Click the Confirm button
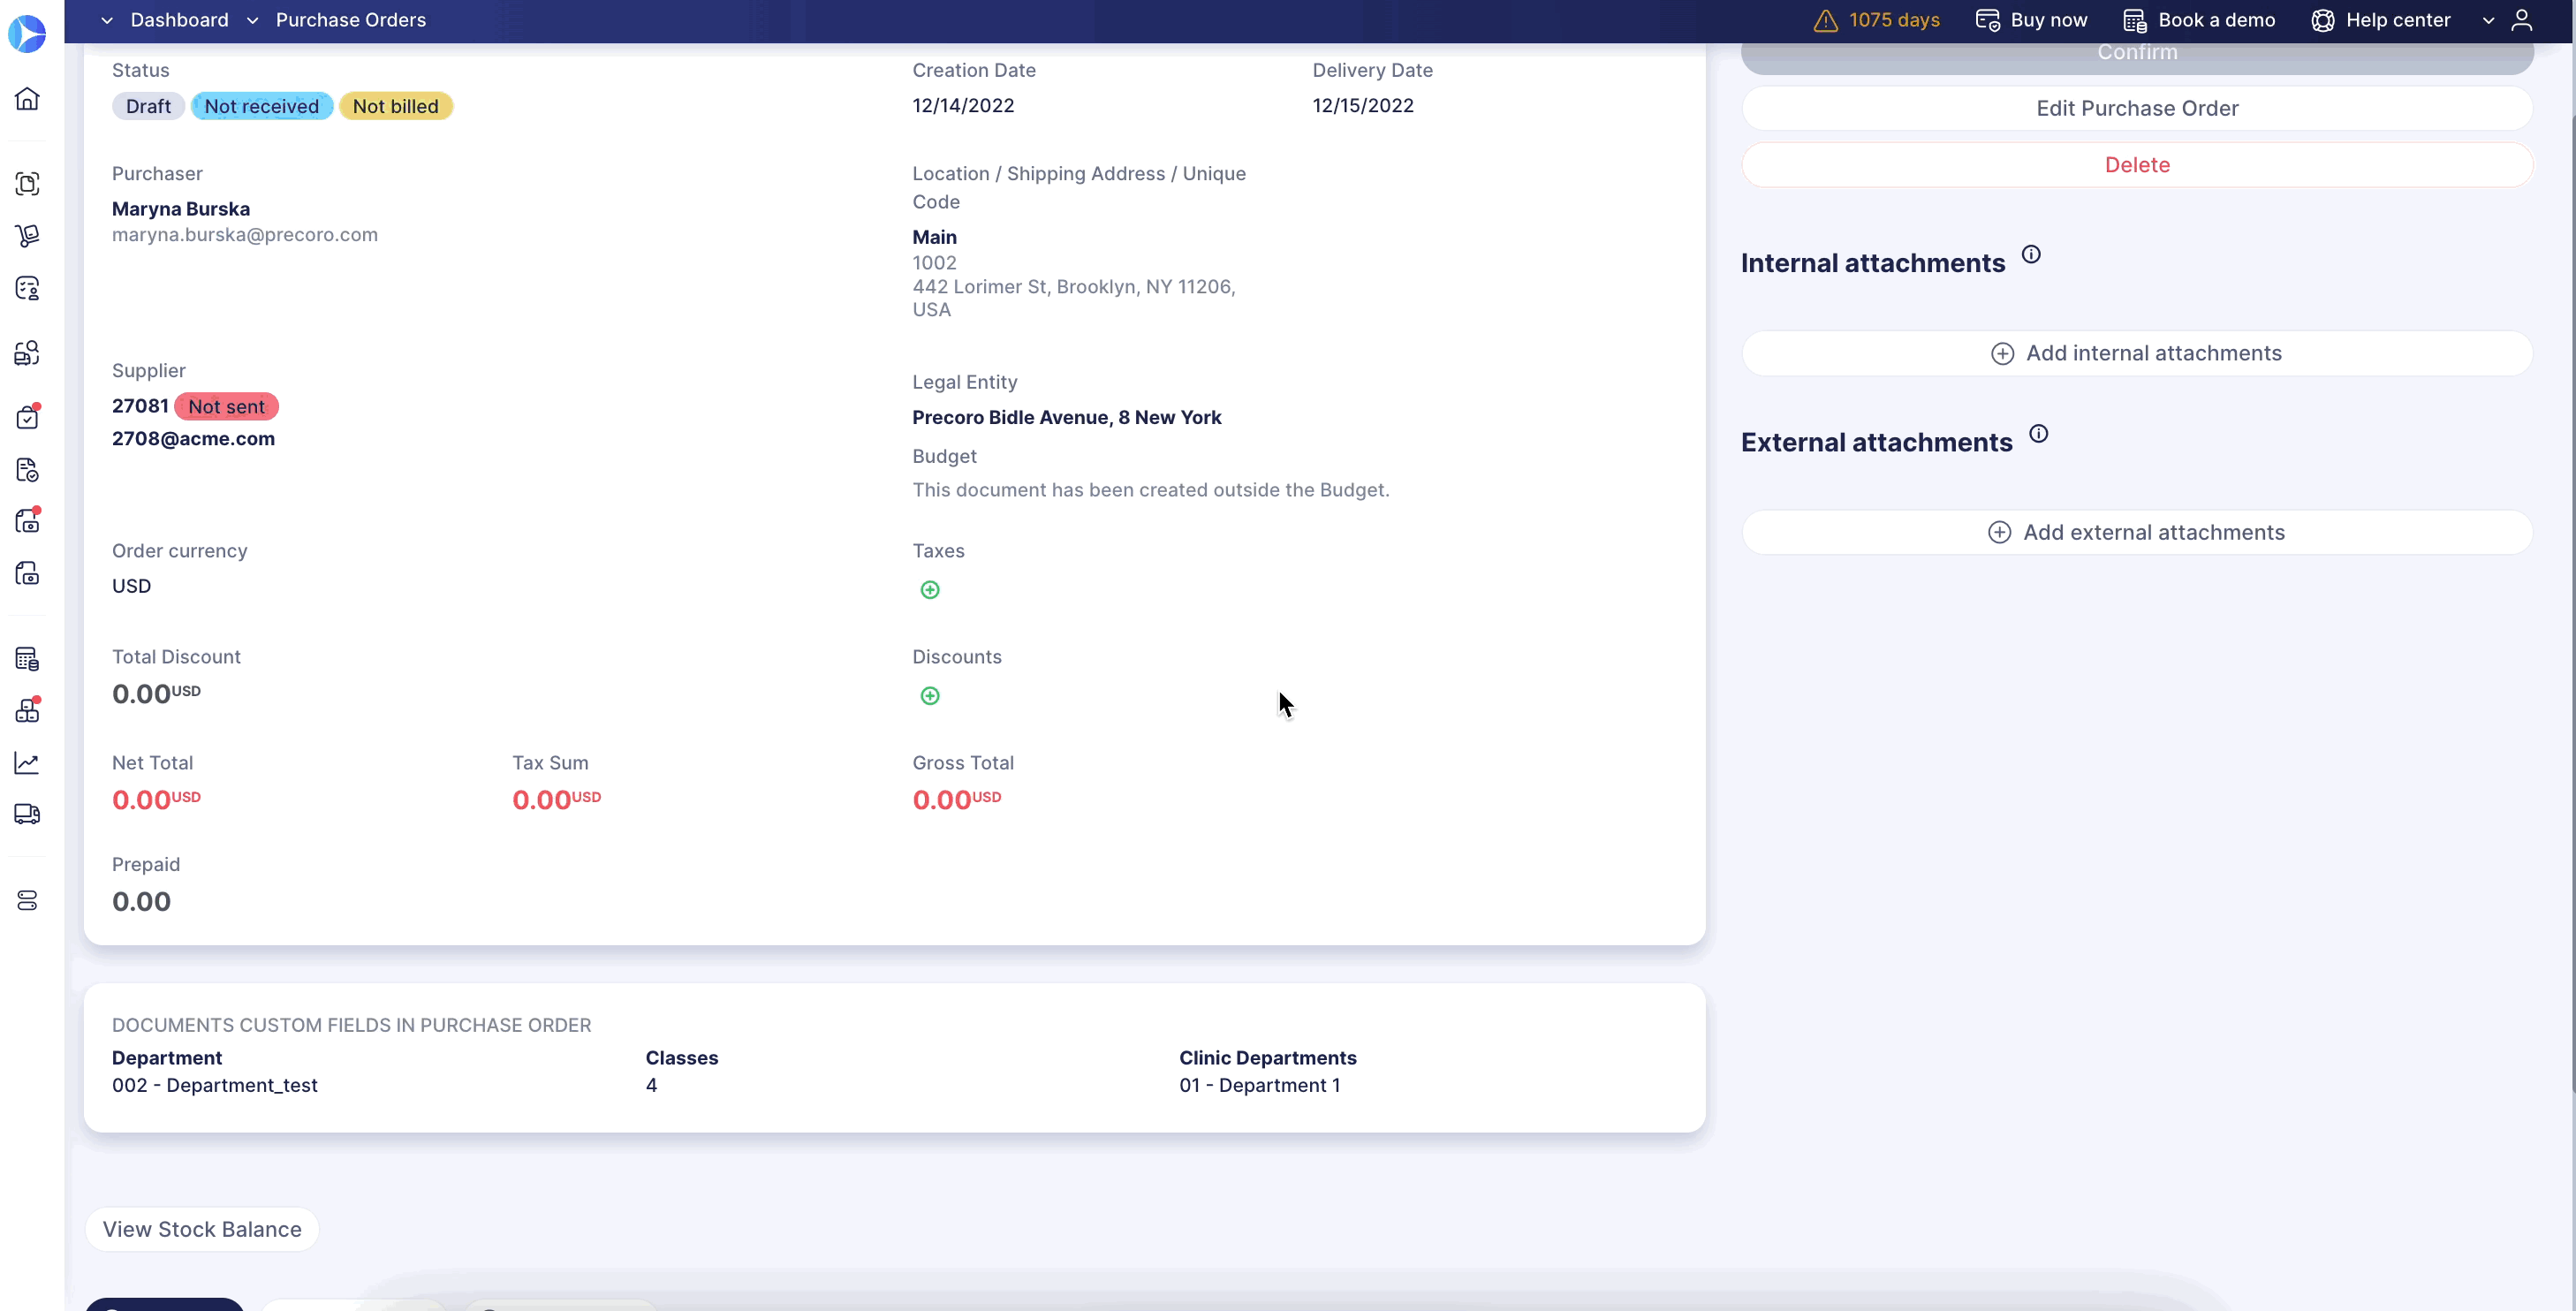Image resolution: width=2576 pixels, height=1311 pixels. [2137, 56]
